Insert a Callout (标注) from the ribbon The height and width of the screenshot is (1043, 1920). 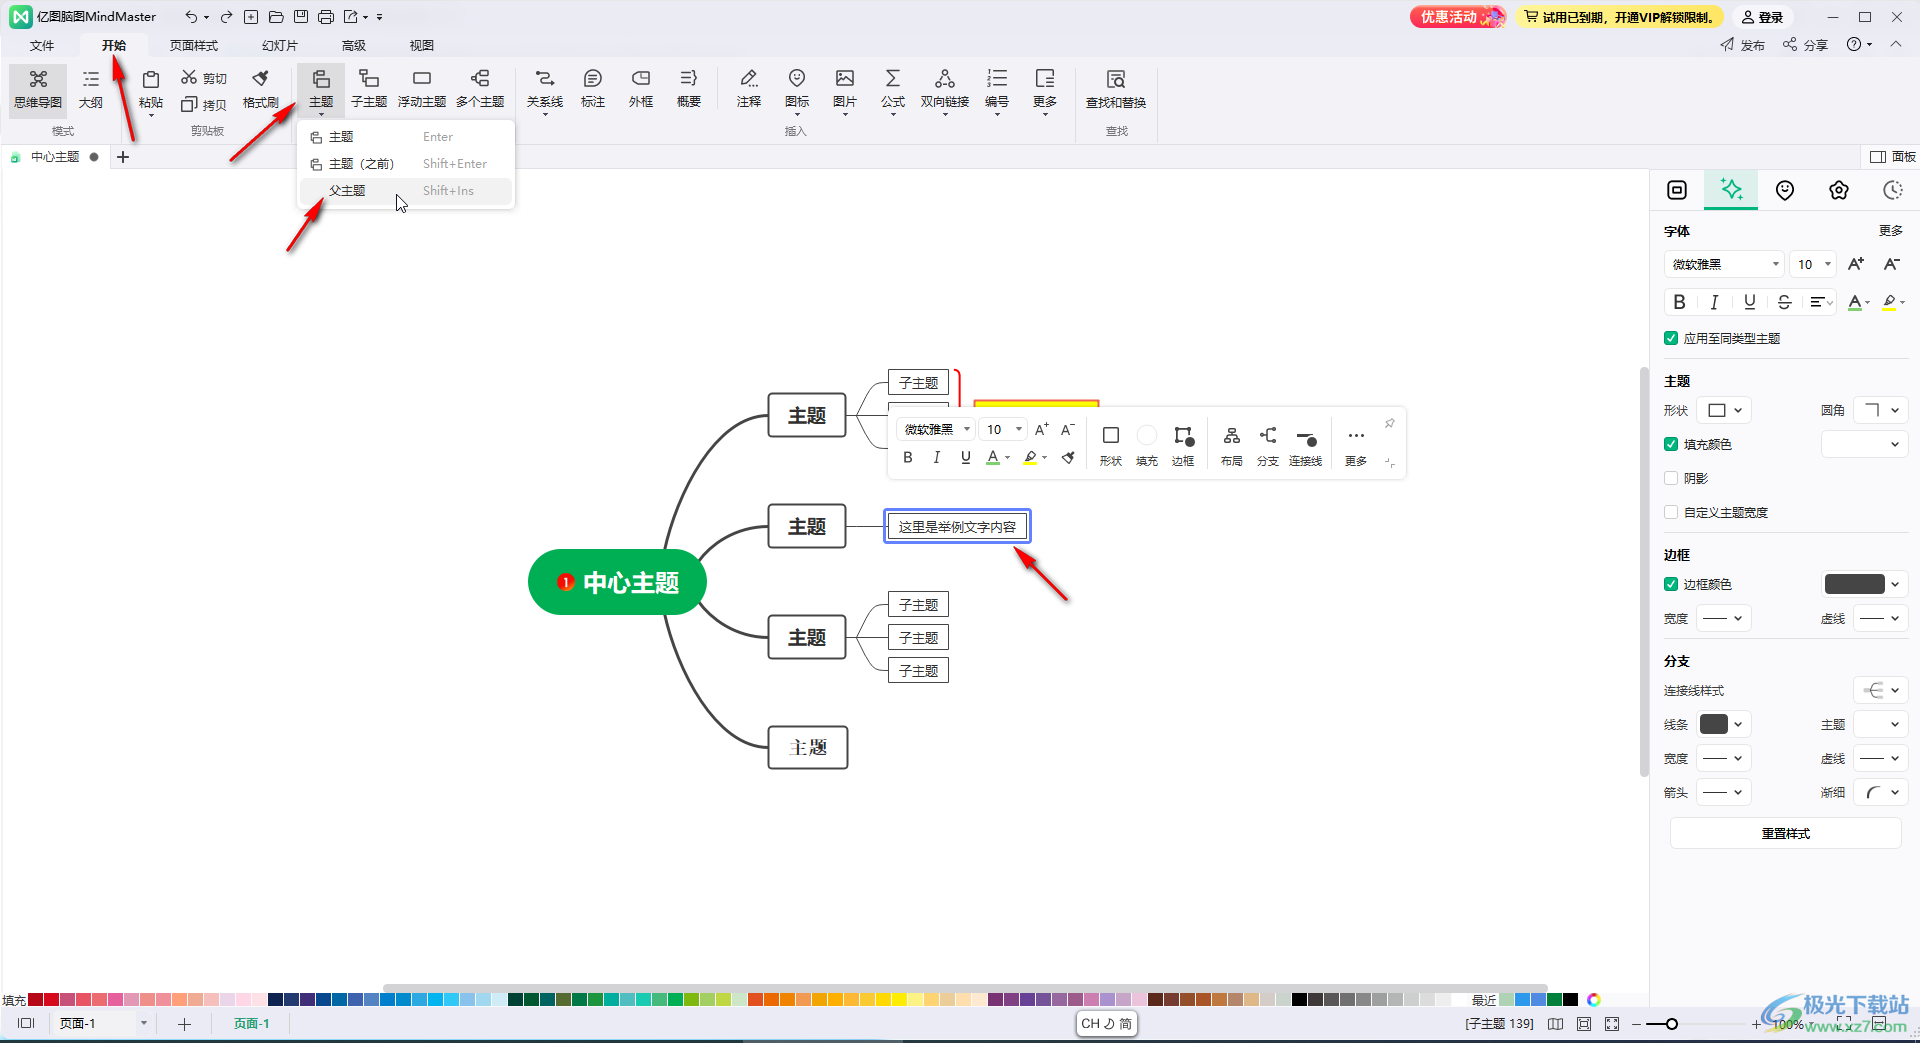click(593, 88)
